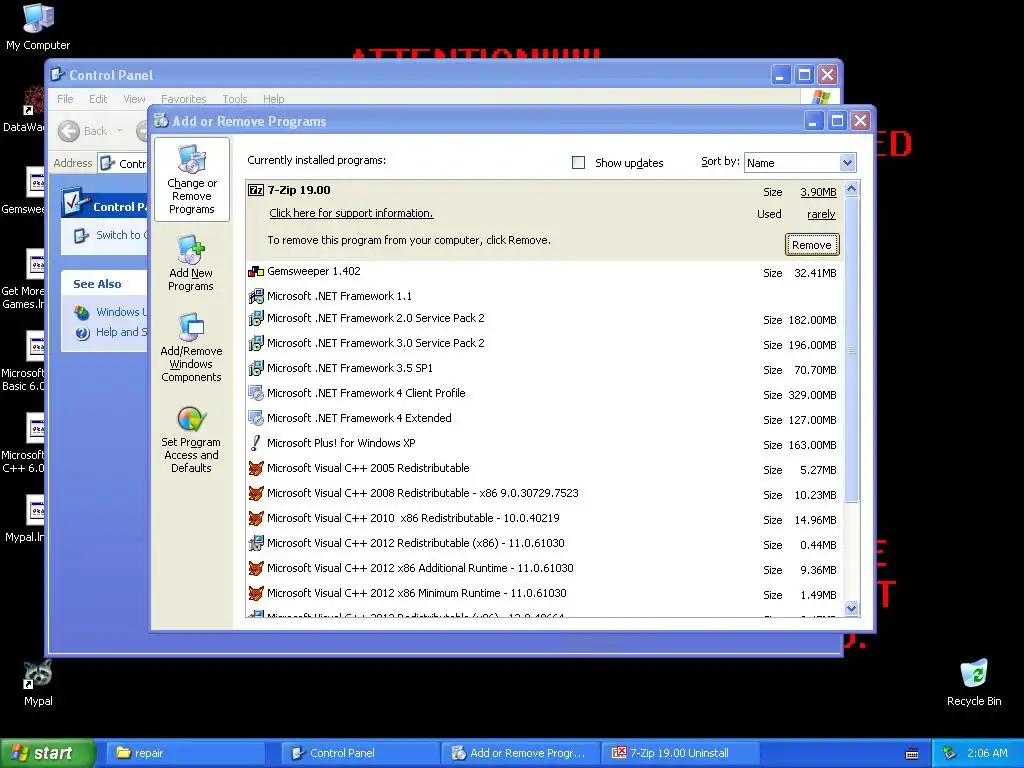Click Visual C++ 2012 x86 Minimum Runtime icon
This screenshot has height=768, width=1024.
pos(256,593)
